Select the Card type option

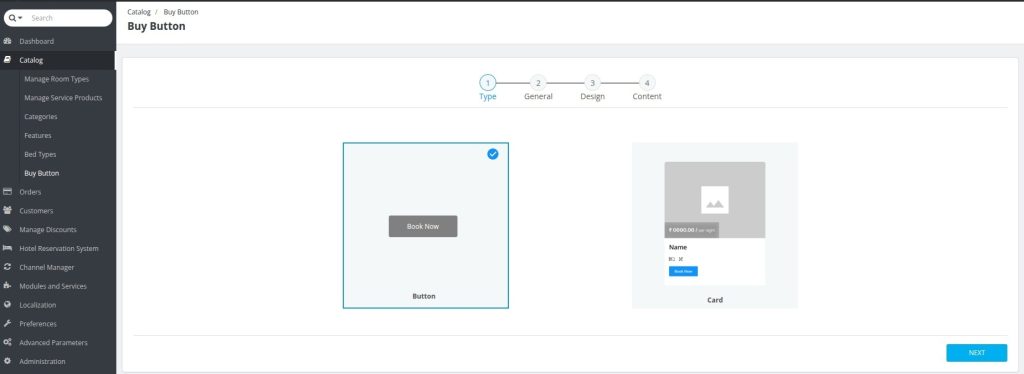(x=715, y=225)
